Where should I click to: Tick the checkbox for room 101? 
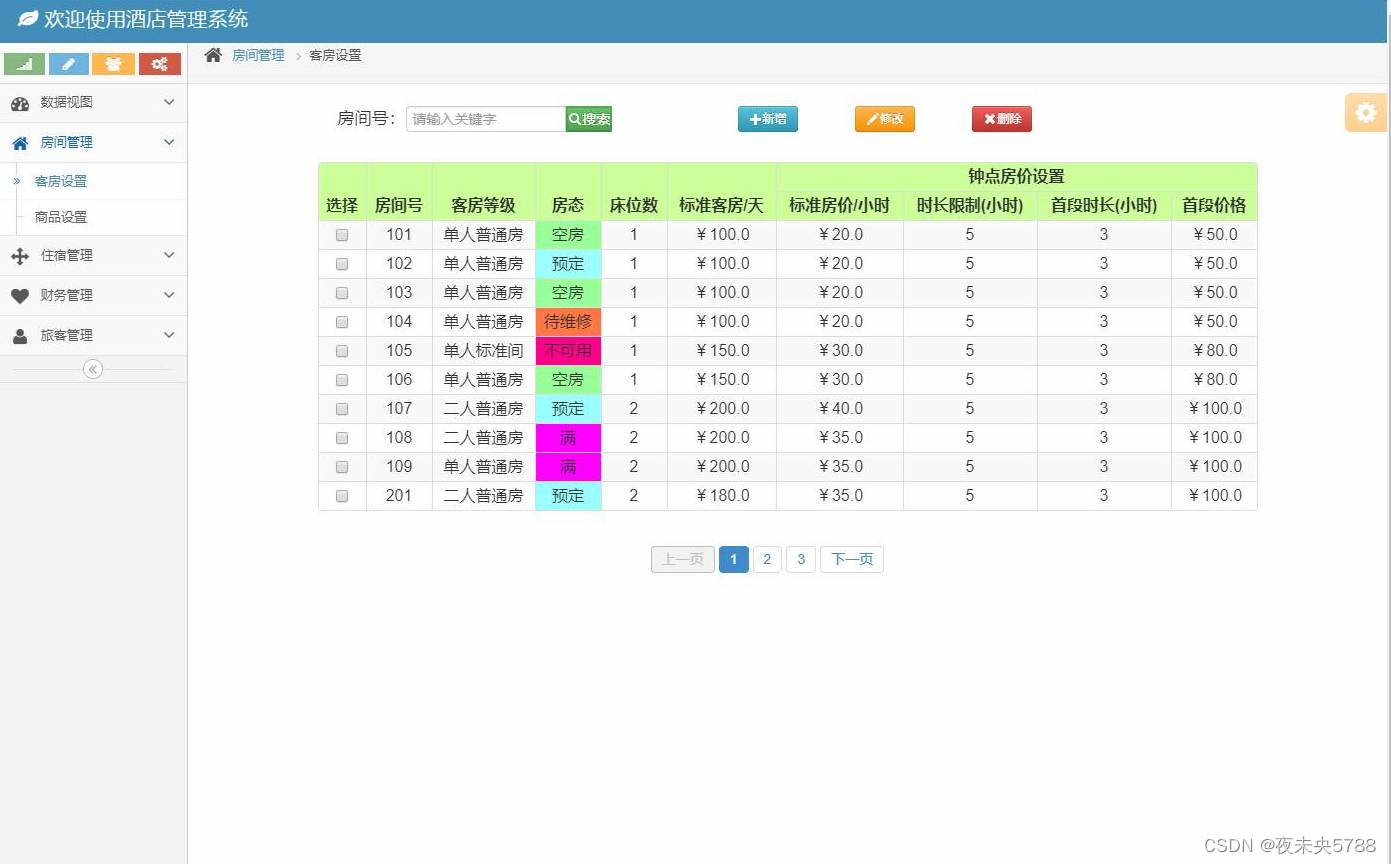pos(342,235)
